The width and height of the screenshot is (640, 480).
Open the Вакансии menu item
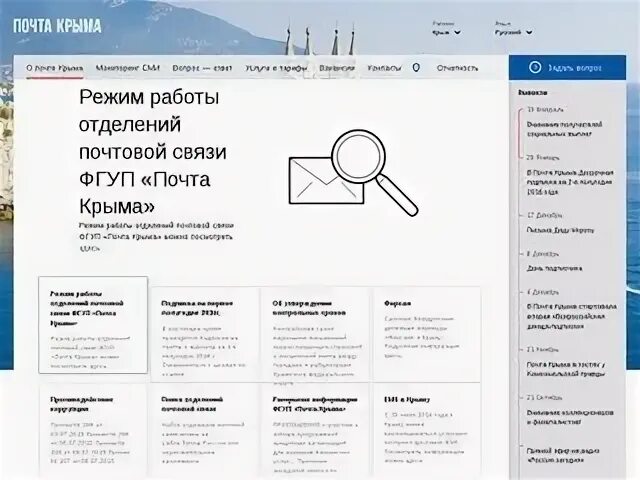click(x=337, y=68)
